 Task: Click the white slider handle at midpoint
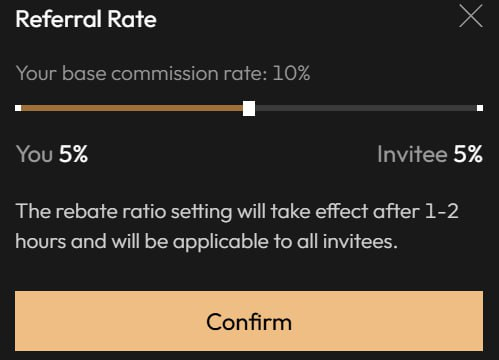pos(249,108)
